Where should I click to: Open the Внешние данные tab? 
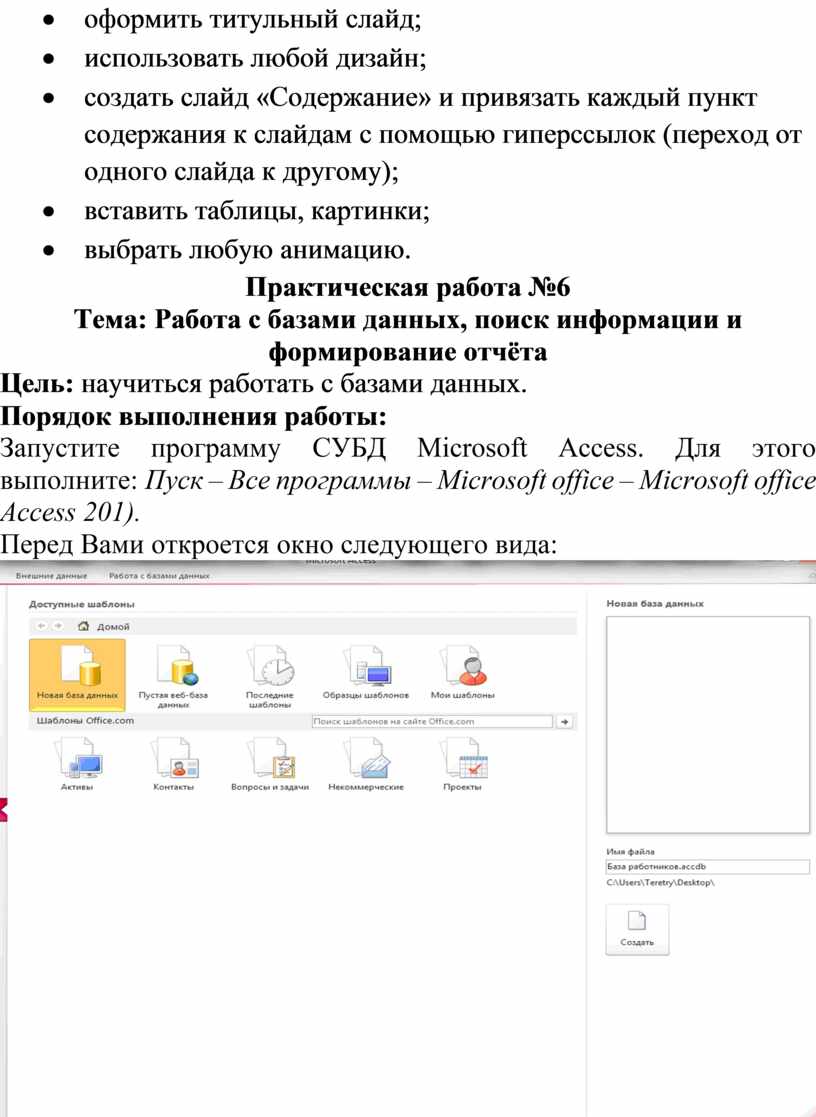click(x=51, y=576)
